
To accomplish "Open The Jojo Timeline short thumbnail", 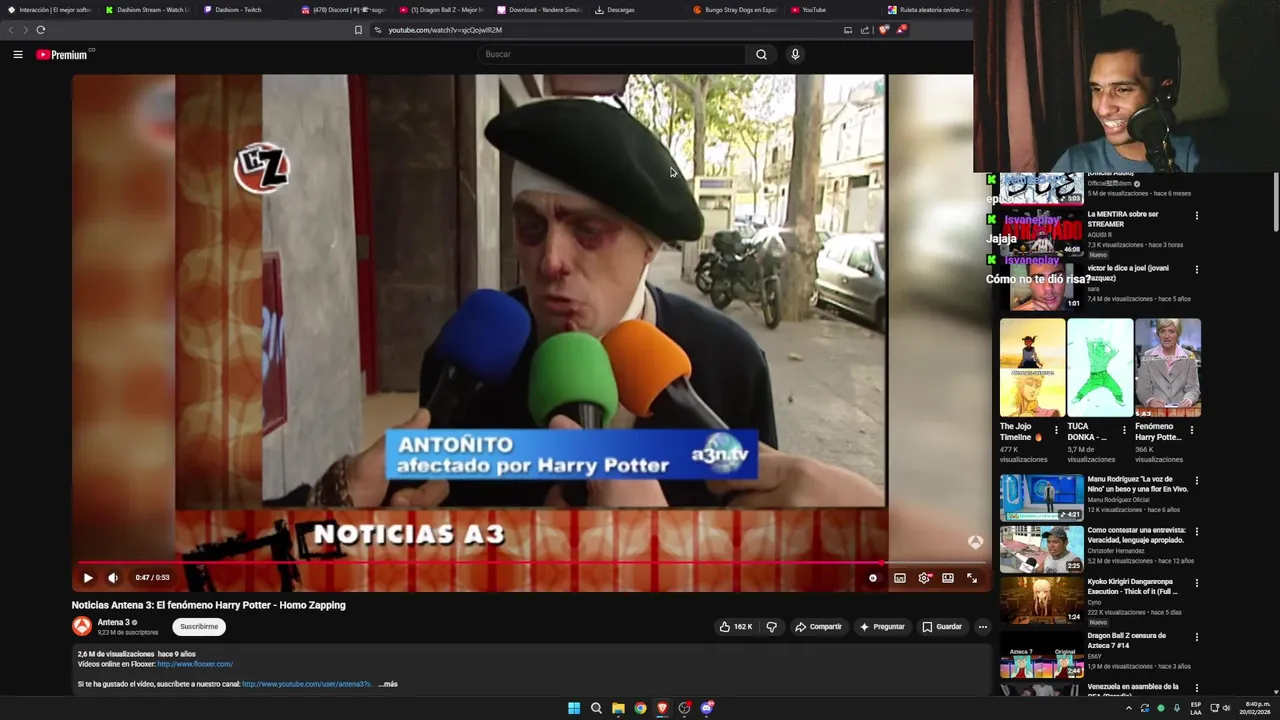I will (1032, 367).
